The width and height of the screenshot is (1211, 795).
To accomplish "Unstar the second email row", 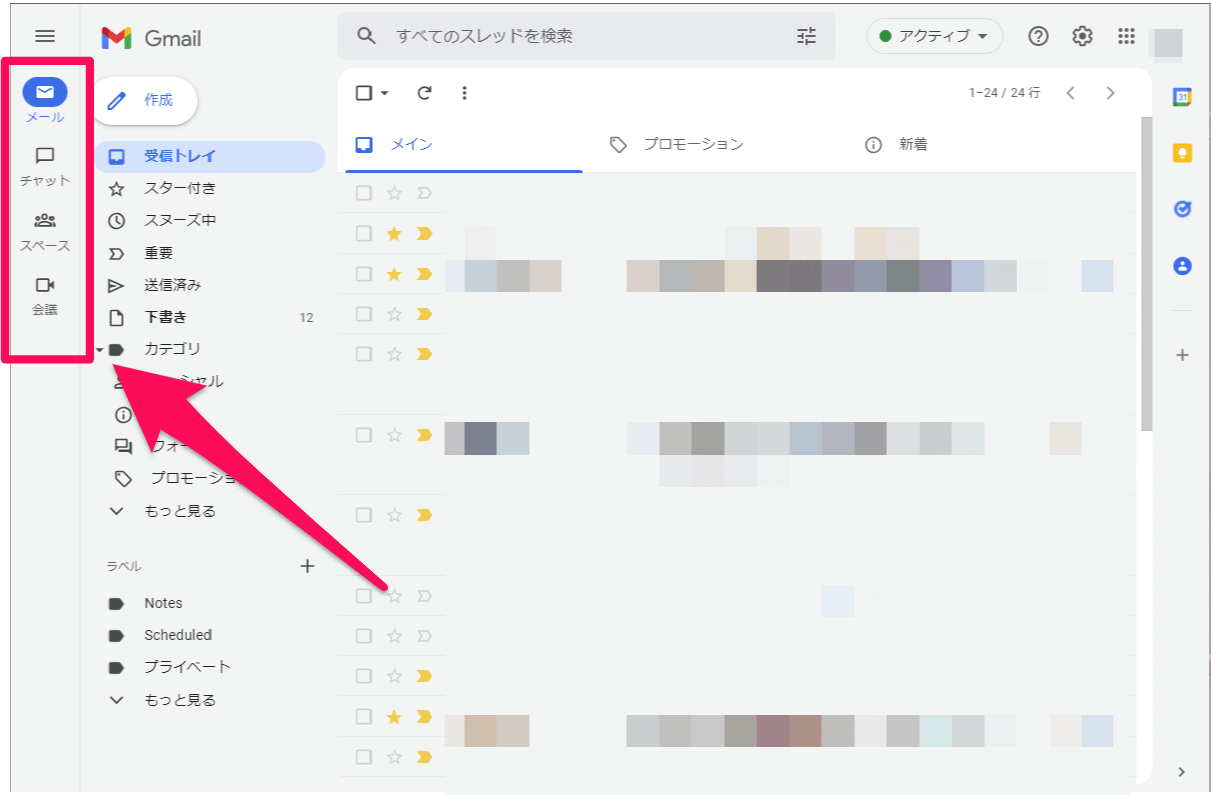I will 394,233.
